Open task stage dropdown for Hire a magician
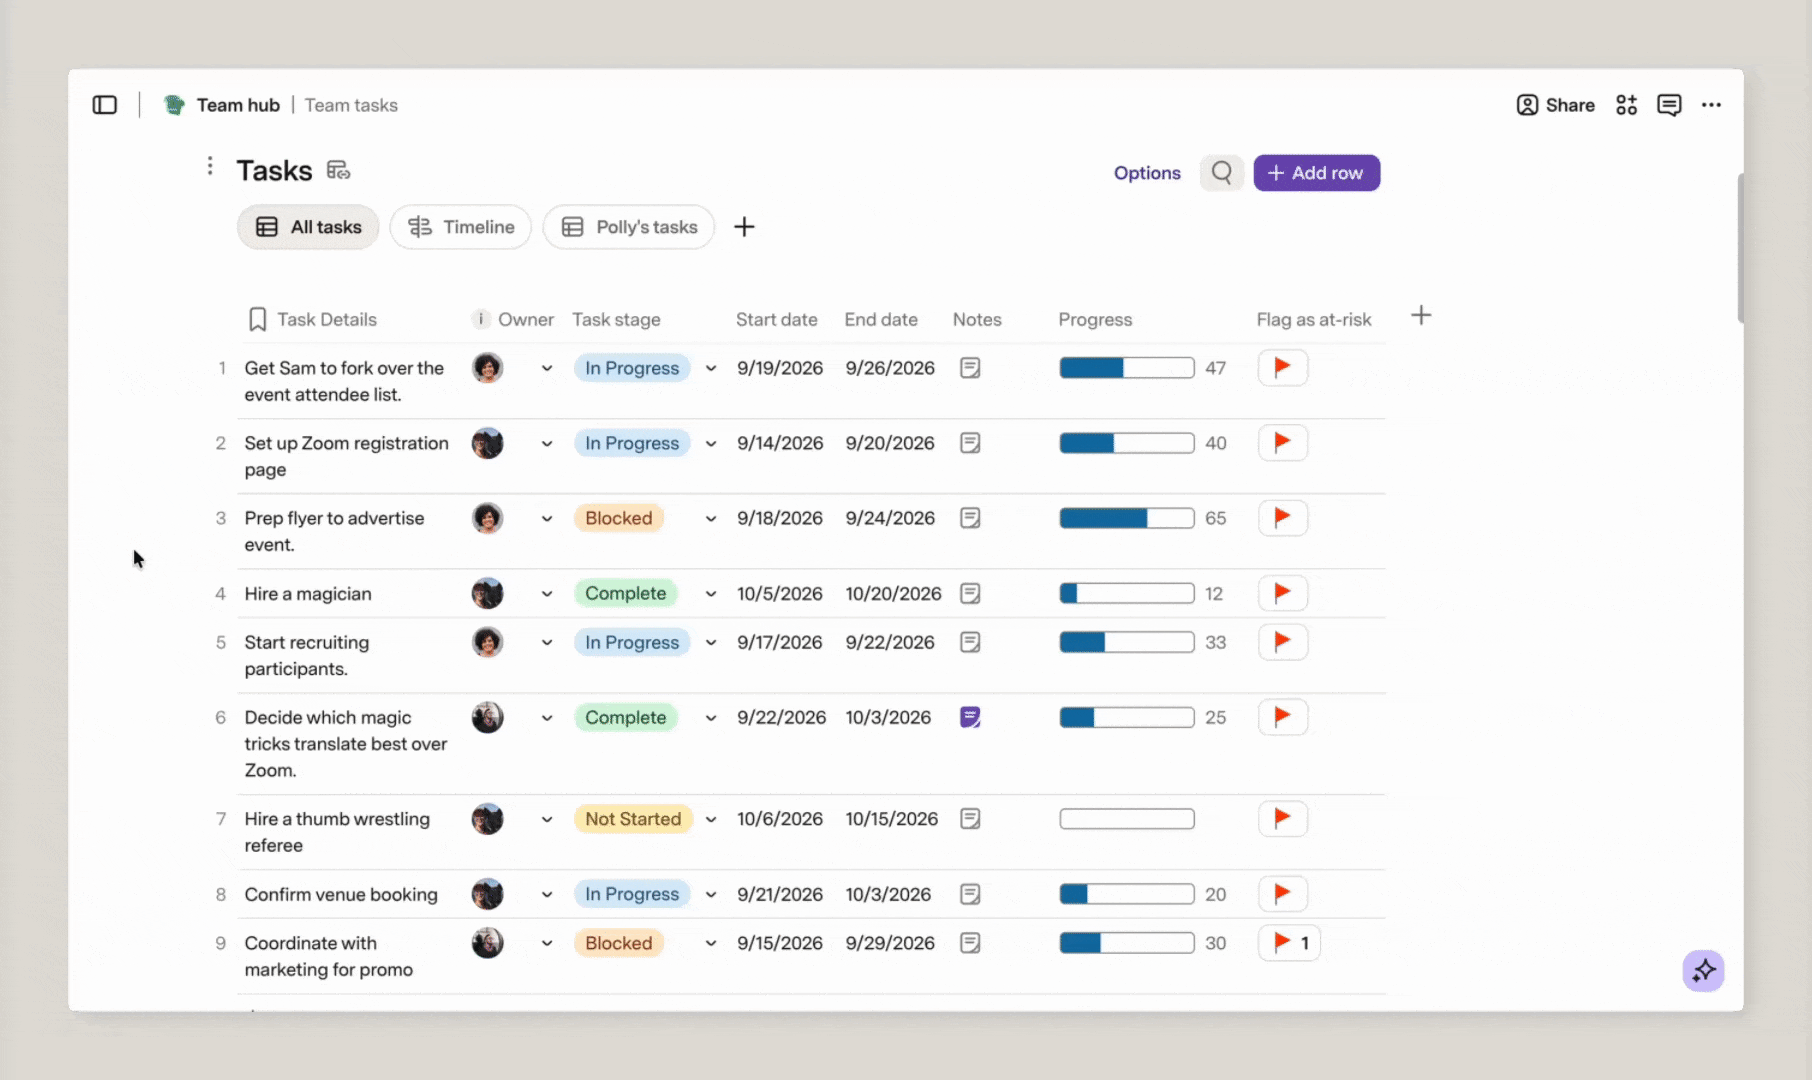Image resolution: width=1812 pixels, height=1080 pixels. click(x=711, y=594)
